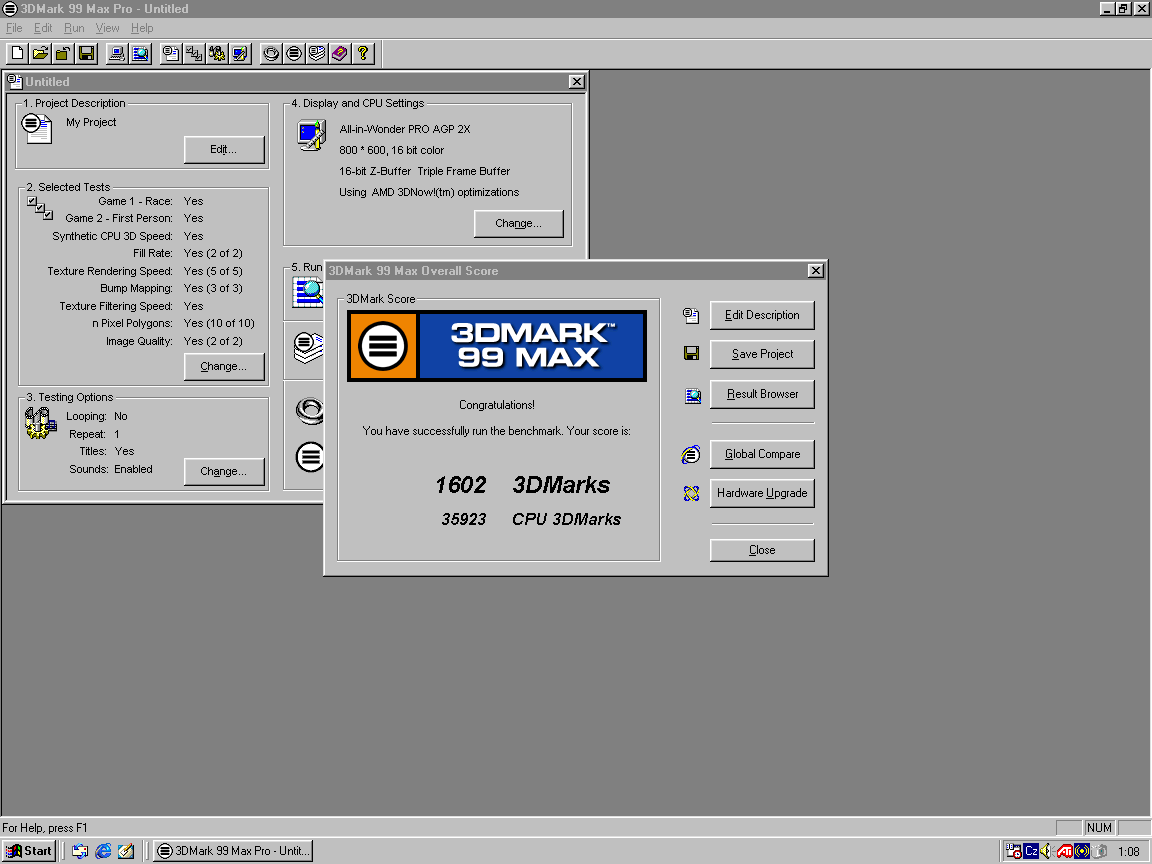
Task: Click the Hardware Upgrade button
Action: (x=762, y=493)
